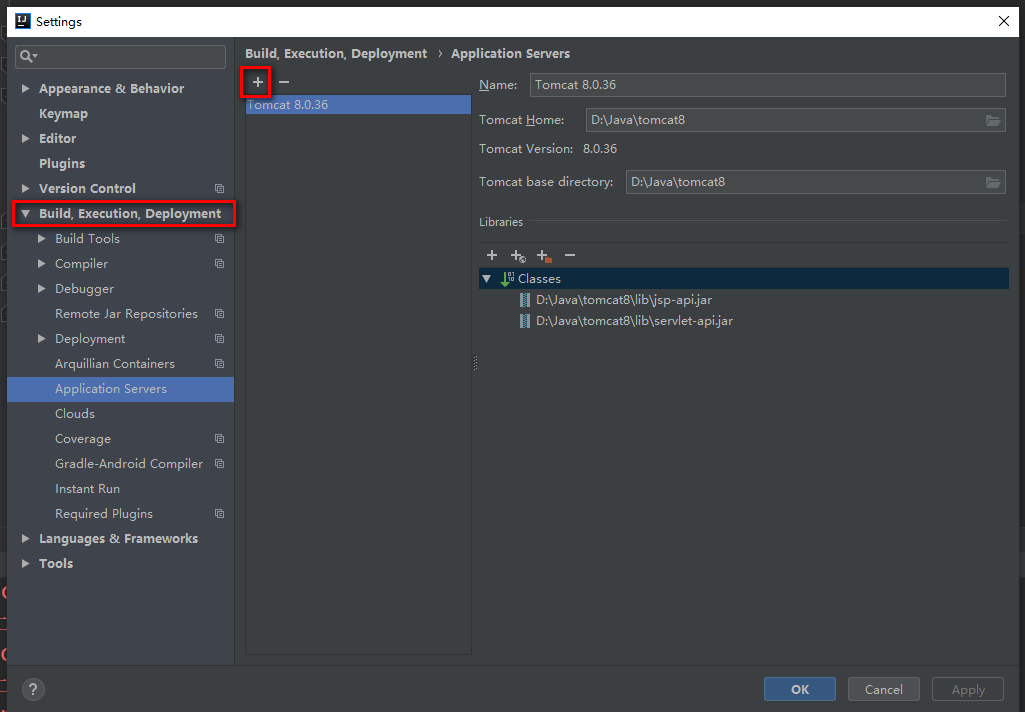
Task: Click the Classes node icon
Action: point(507,279)
